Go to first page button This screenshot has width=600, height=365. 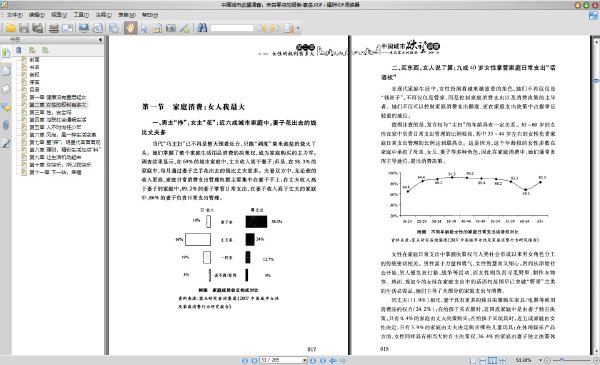245,360
